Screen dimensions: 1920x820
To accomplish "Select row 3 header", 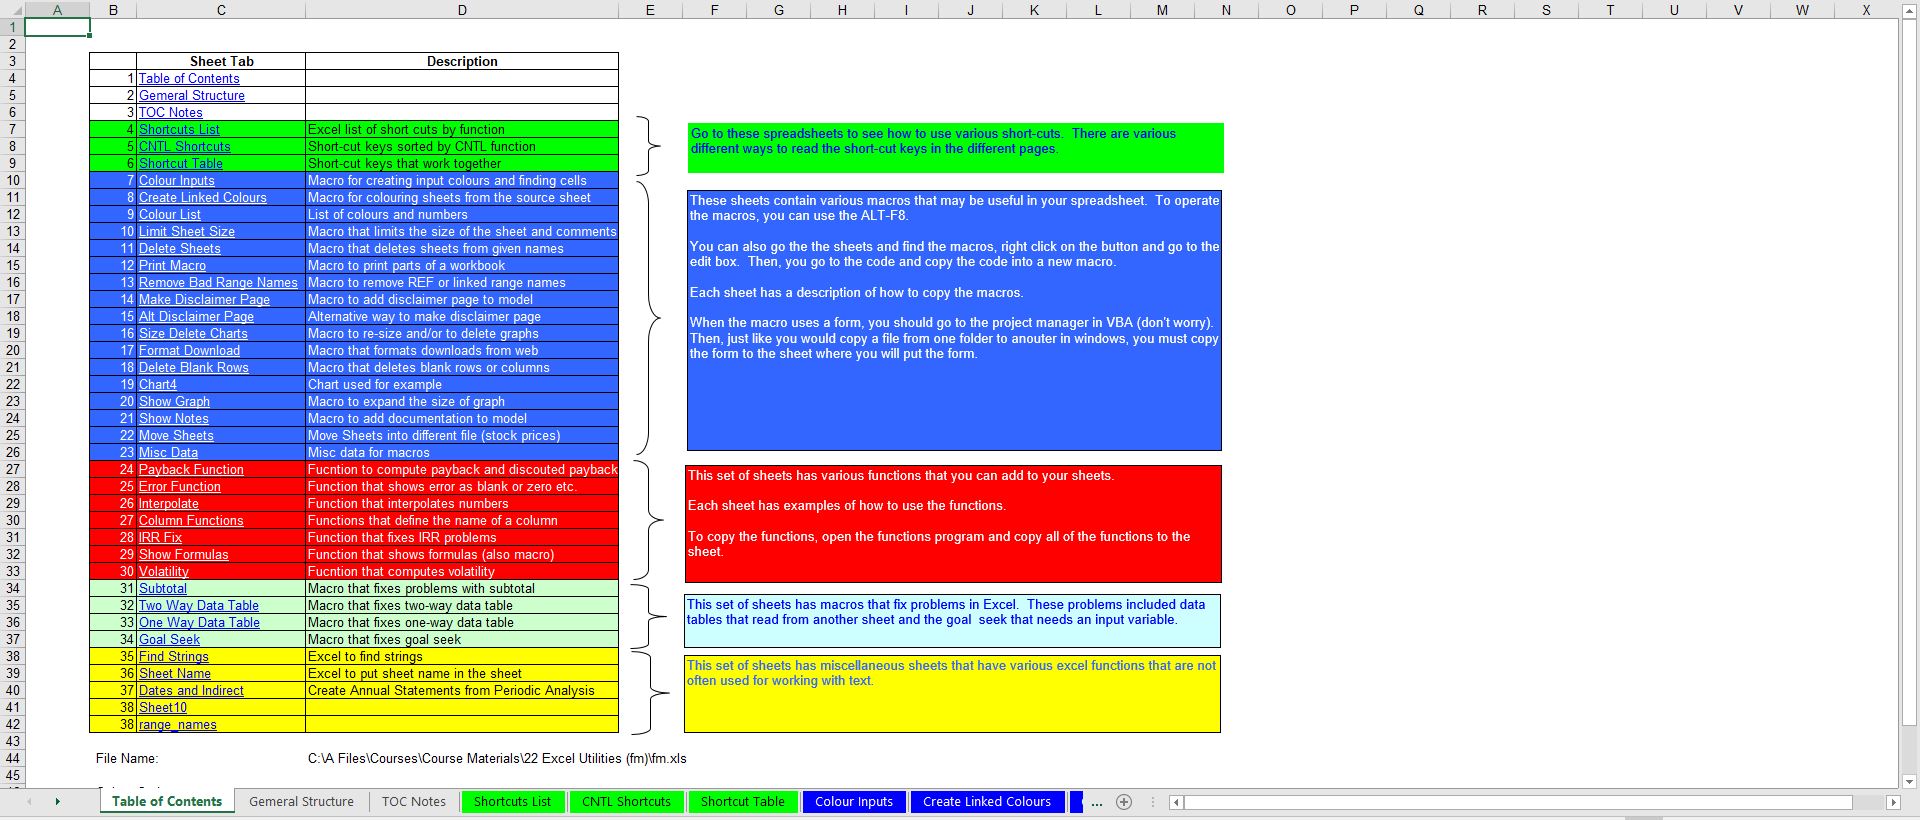I will pos(12,62).
